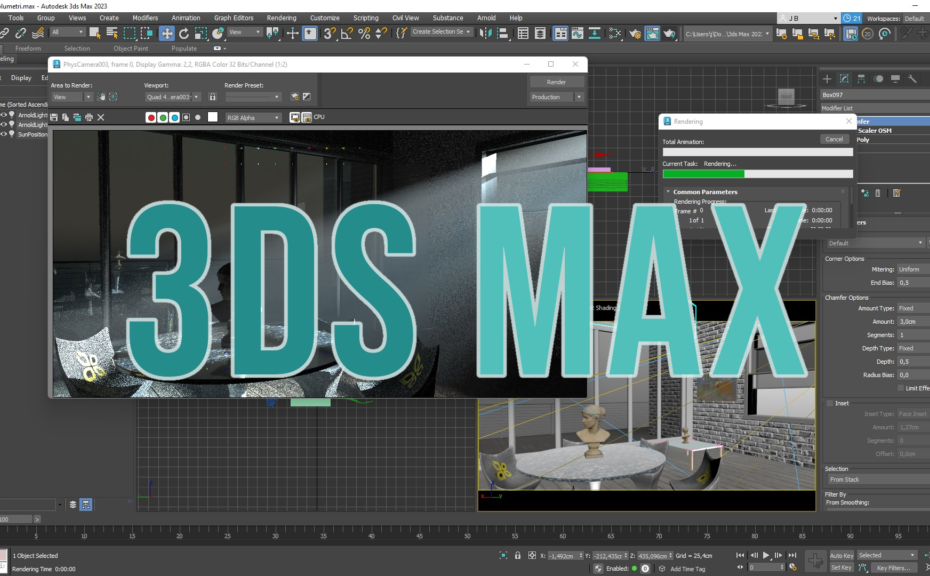Click the Select Object arrow tool
Image resolution: width=930 pixels, height=576 pixels.
click(x=94, y=33)
